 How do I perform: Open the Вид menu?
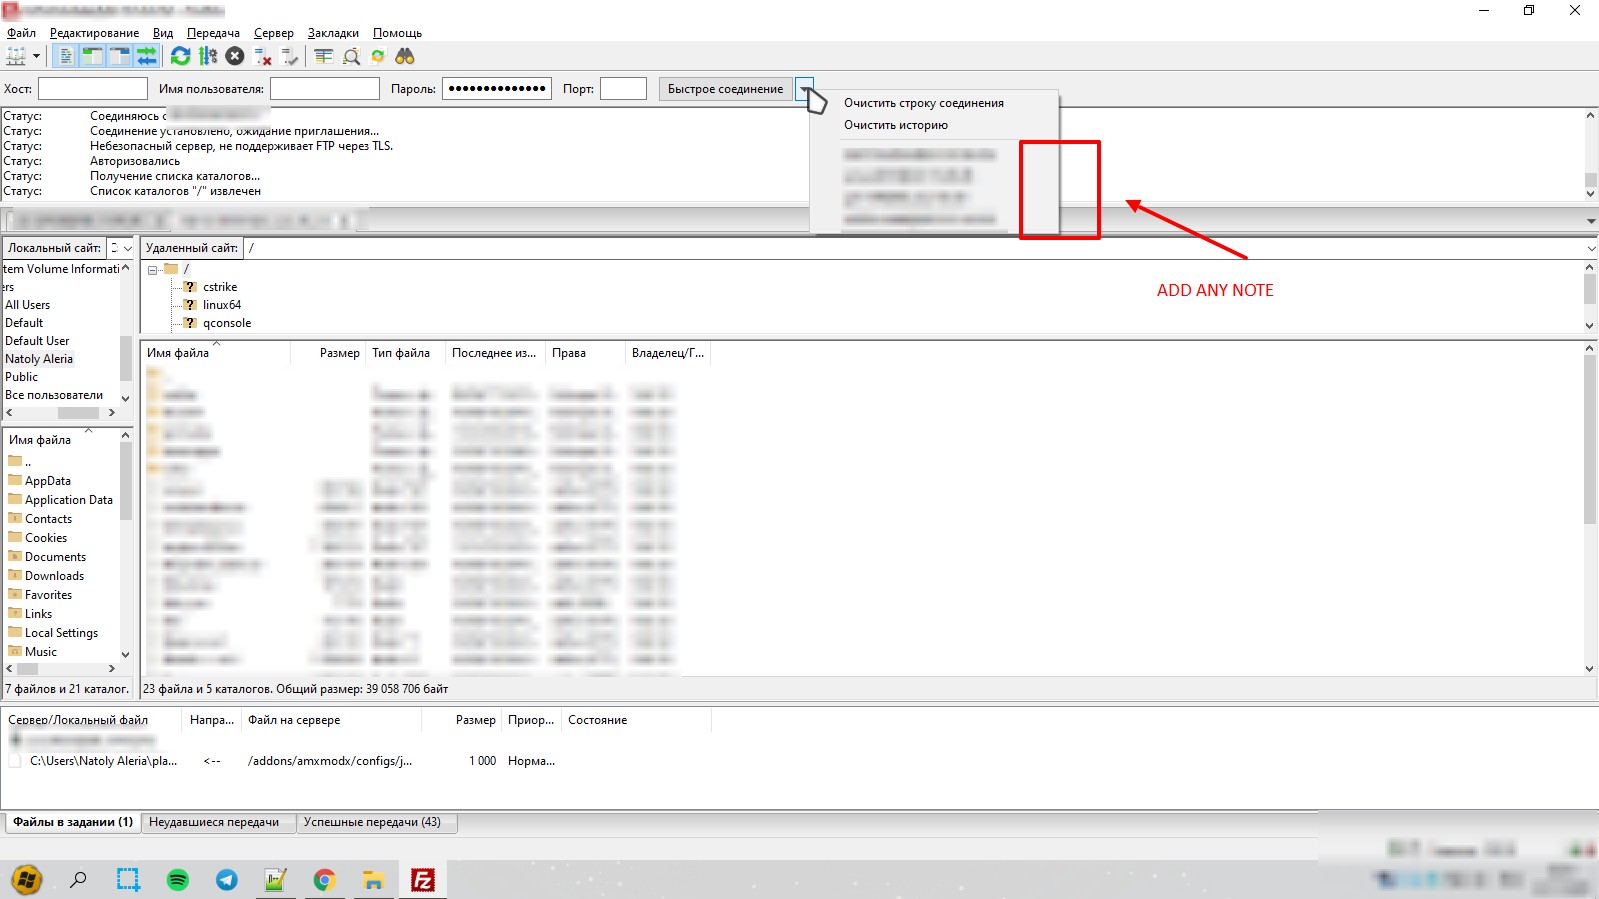[163, 33]
